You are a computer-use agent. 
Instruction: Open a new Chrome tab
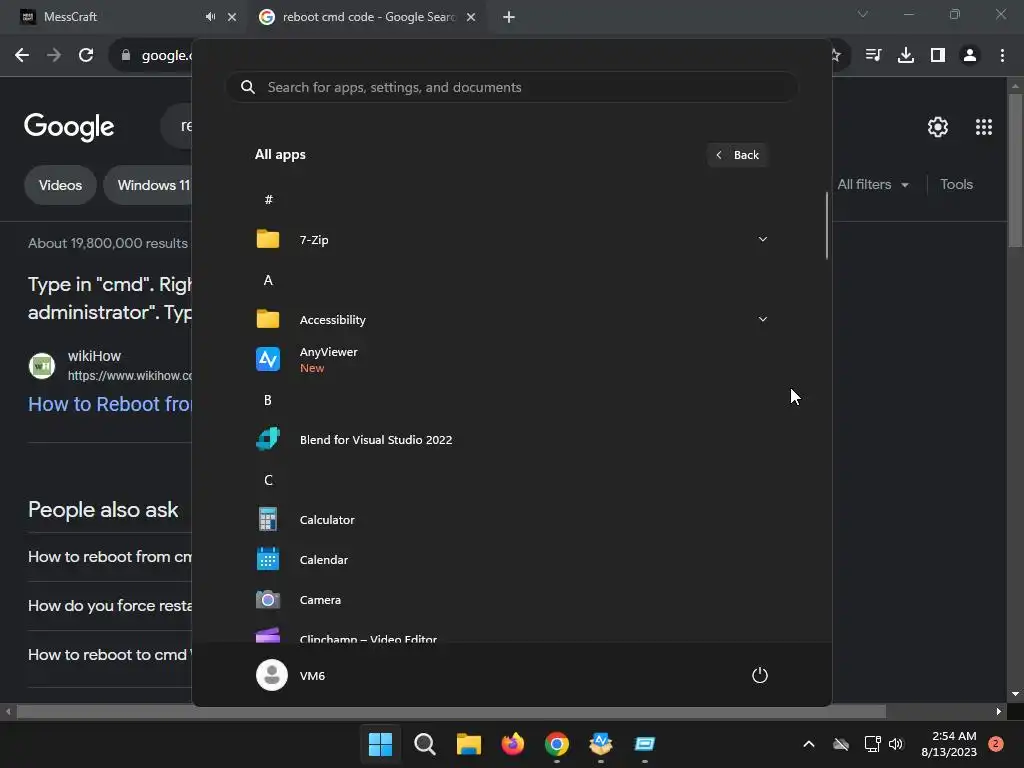click(x=509, y=17)
